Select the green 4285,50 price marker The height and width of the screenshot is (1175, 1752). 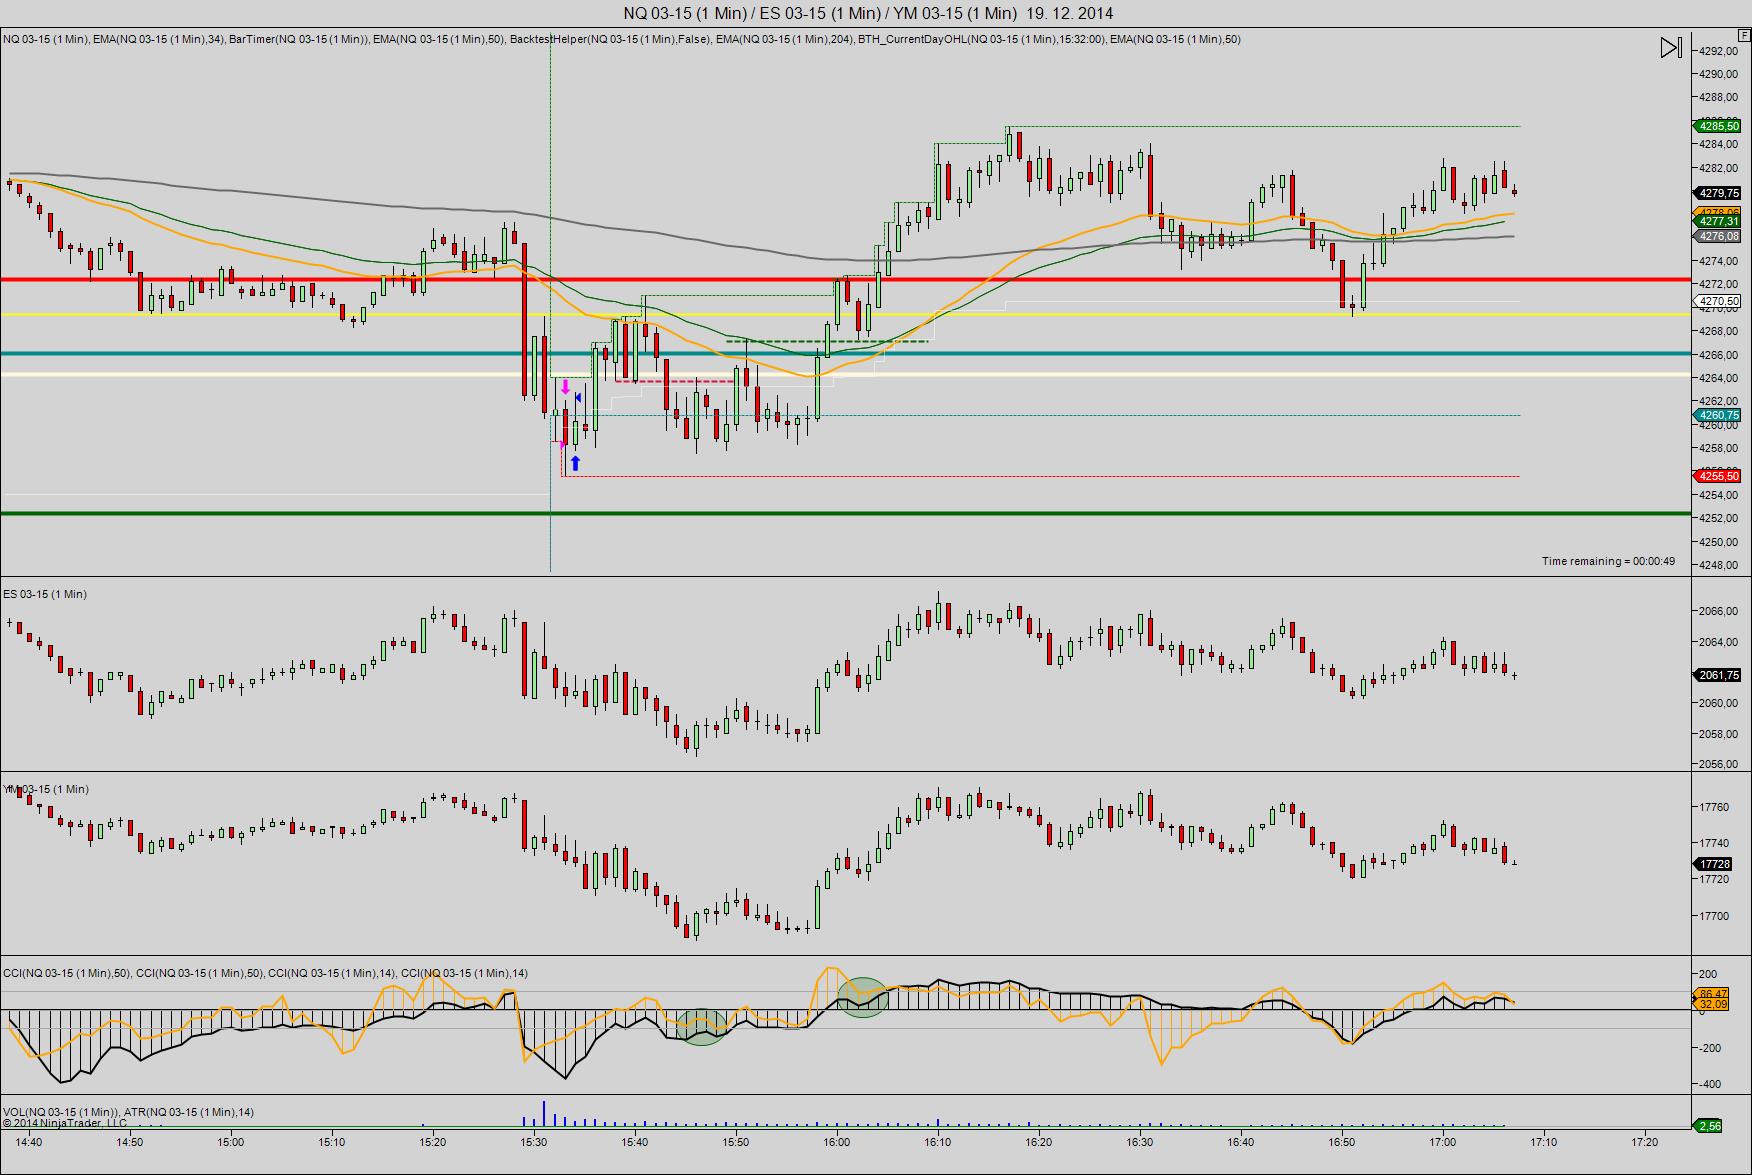coord(1718,126)
